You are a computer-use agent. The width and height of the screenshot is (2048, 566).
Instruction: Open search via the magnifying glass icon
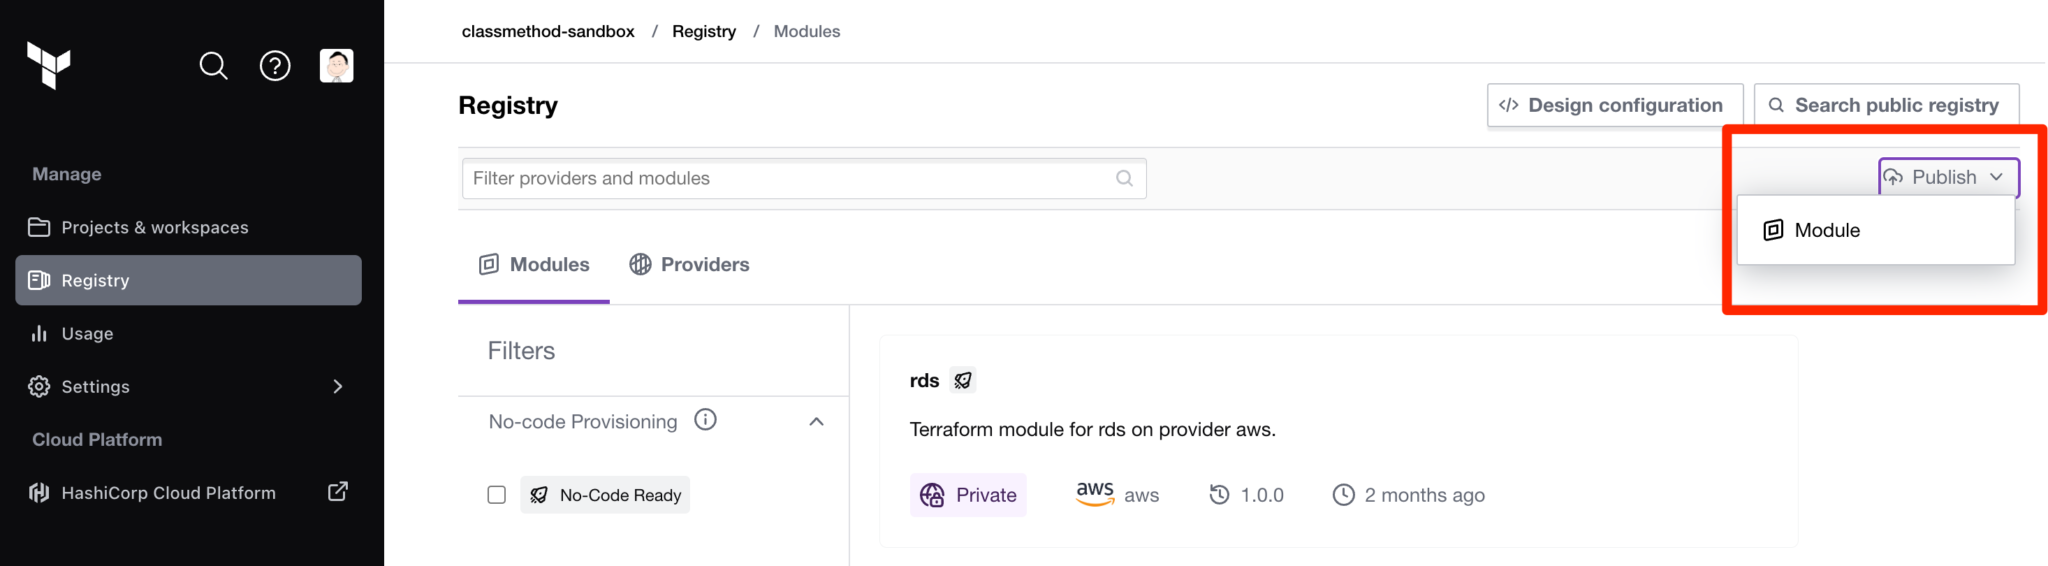(x=213, y=66)
